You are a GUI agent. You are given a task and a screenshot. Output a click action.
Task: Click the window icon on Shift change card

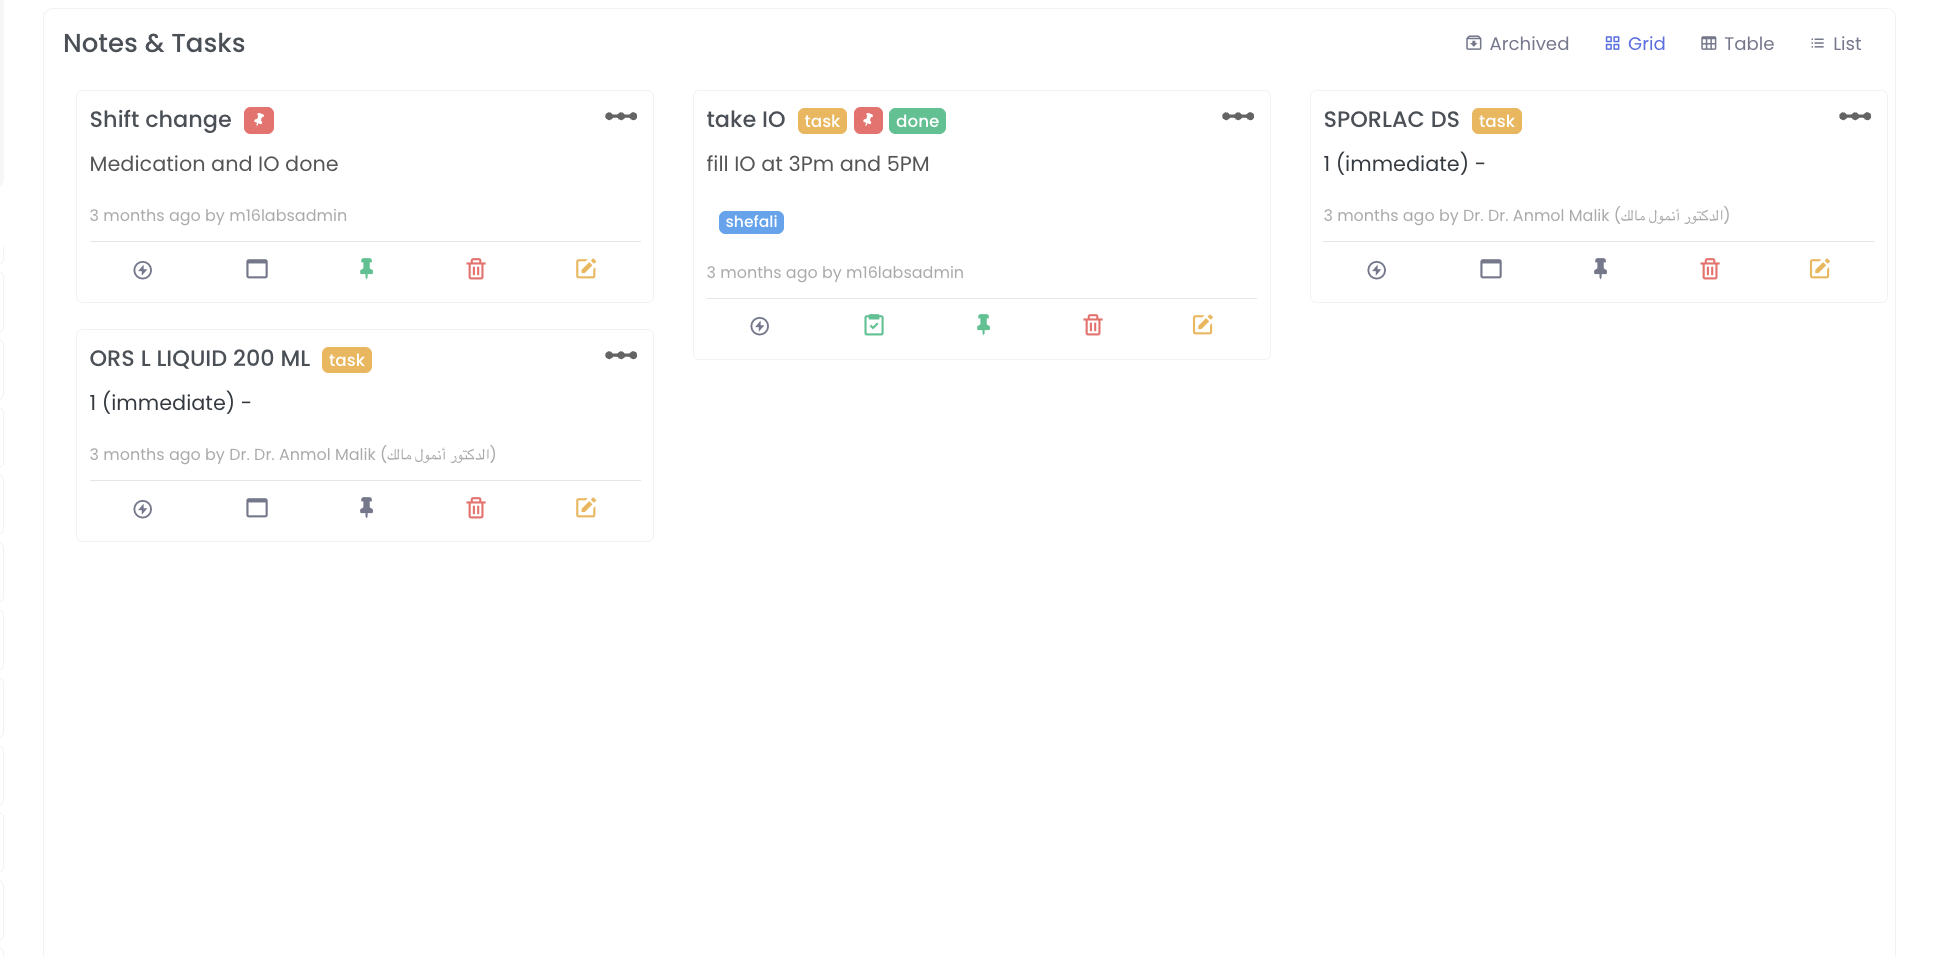pos(257,269)
